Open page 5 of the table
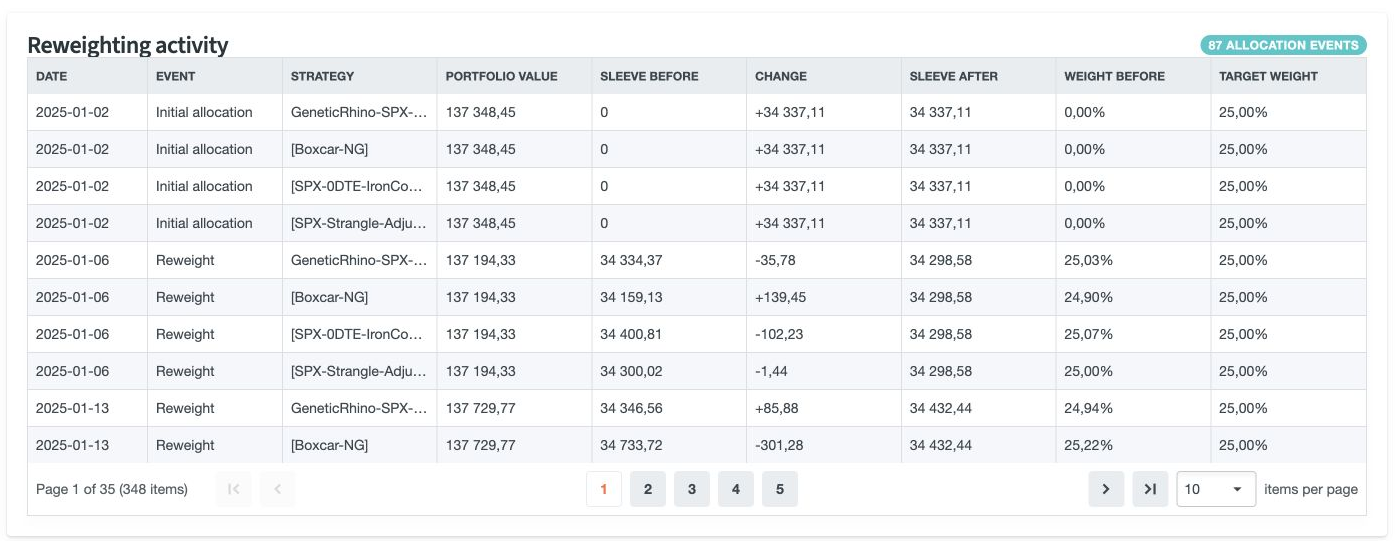This screenshot has height=541, width=1395. [x=780, y=489]
